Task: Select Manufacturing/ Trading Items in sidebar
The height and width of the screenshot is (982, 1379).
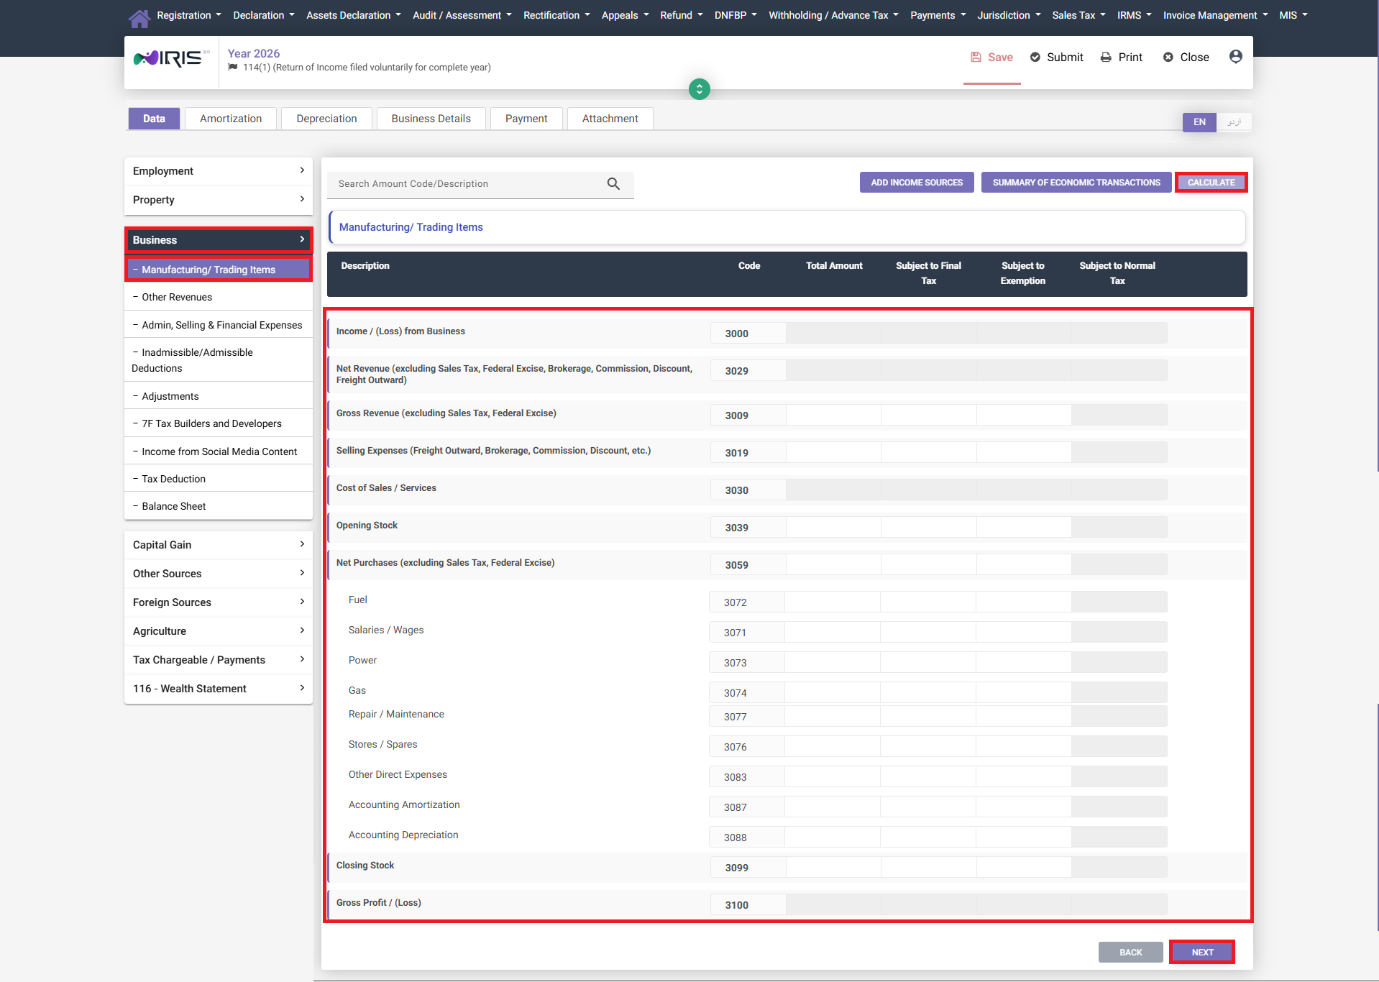Action: tap(218, 270)
